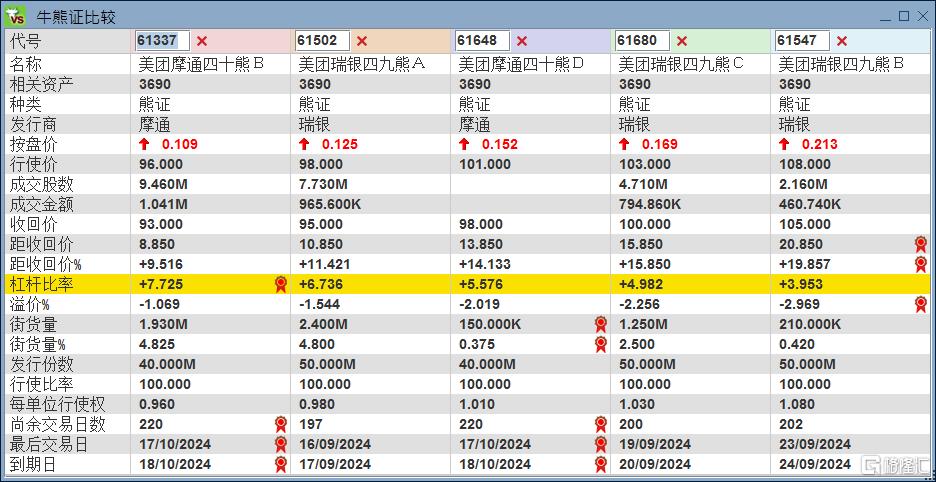
Task: Select the 溢价% row label
Action: (x=30, y=304)
